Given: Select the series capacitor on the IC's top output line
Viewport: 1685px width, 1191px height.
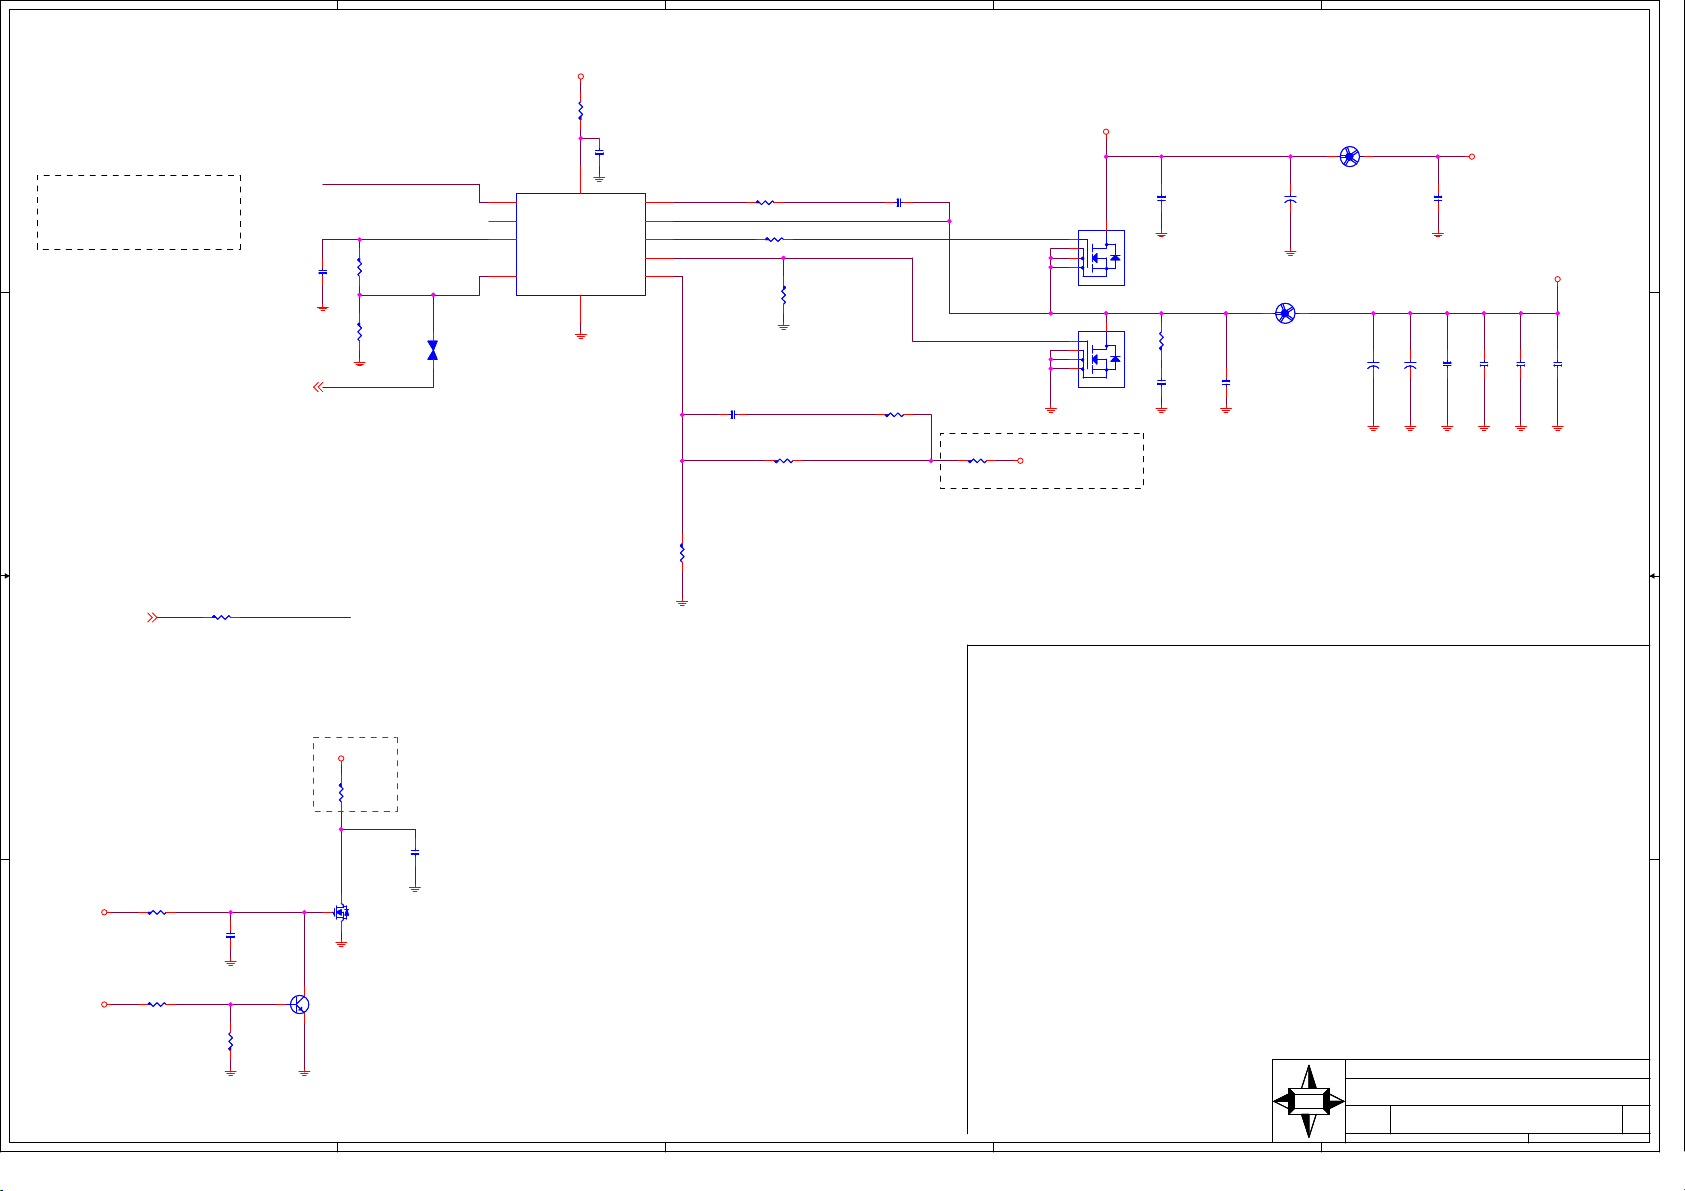Looking at the screenshot, I should pyautogui.click(x=899, y=202).
